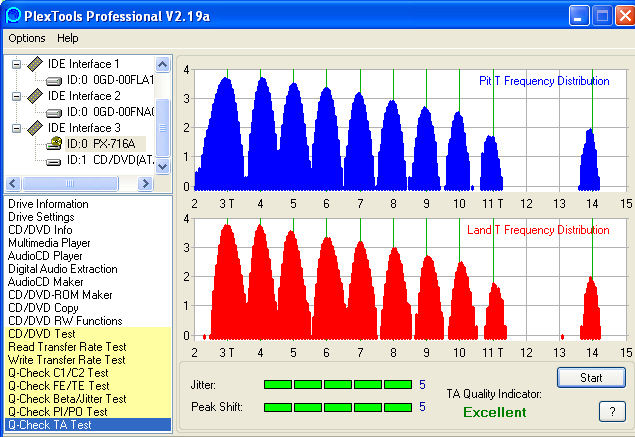This screenshot has height=437, width=635.
Task: Click the PlexTools logo icon in title bar
Action: [13, 15]
